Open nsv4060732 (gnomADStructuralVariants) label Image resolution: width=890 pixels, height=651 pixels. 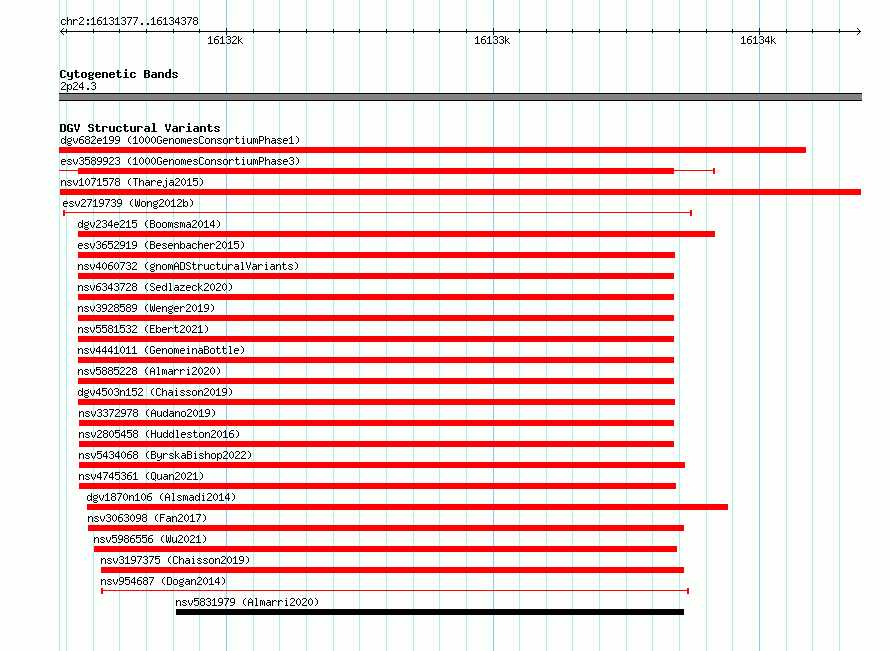point(188,266)
